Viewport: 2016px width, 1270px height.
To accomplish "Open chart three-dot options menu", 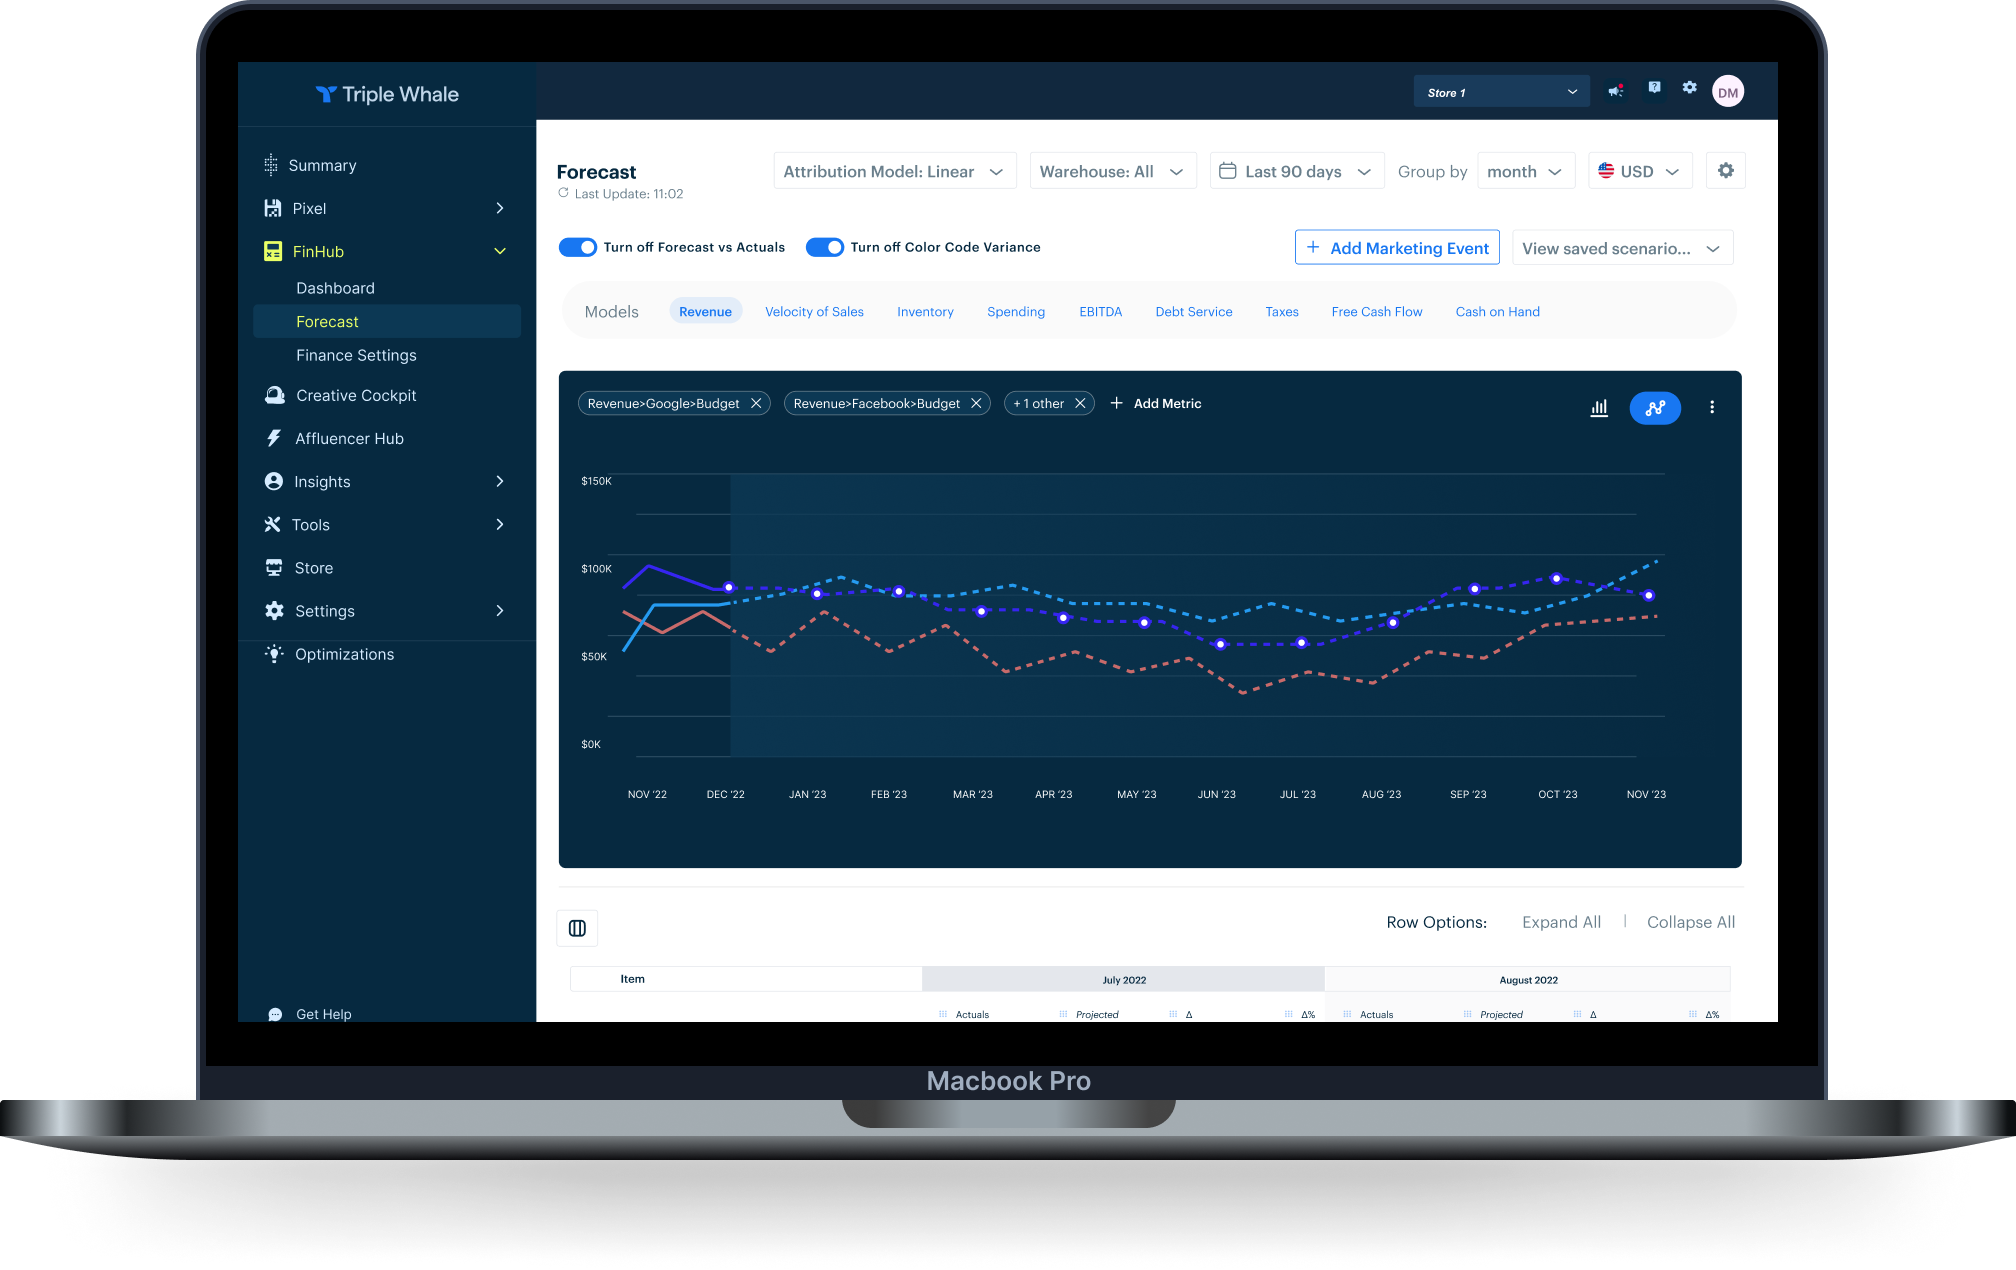I will [x=1712, y=407].
